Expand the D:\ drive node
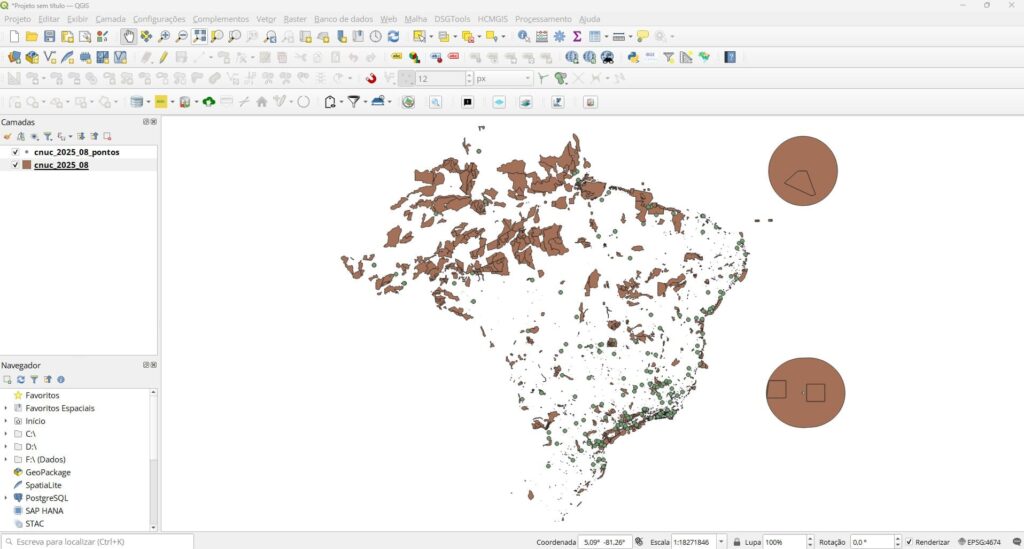Viewport: 1024px width, 549px height. point(6,447)
